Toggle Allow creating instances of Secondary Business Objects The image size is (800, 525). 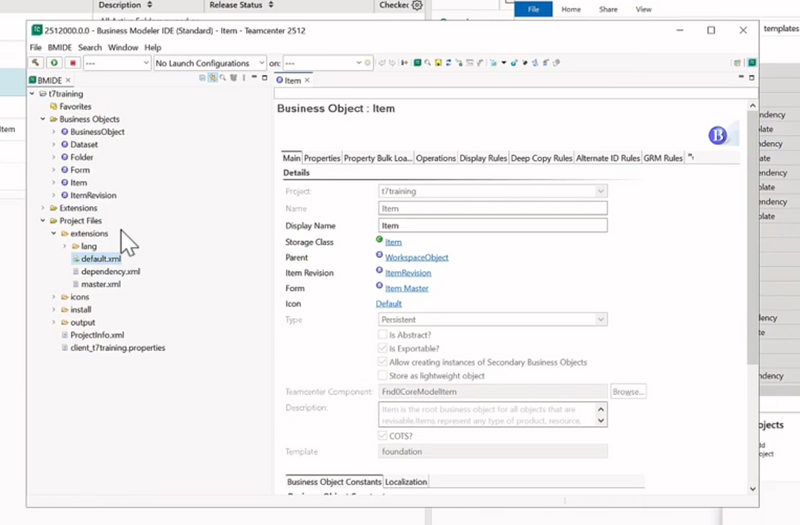click(x=382, y=362)
